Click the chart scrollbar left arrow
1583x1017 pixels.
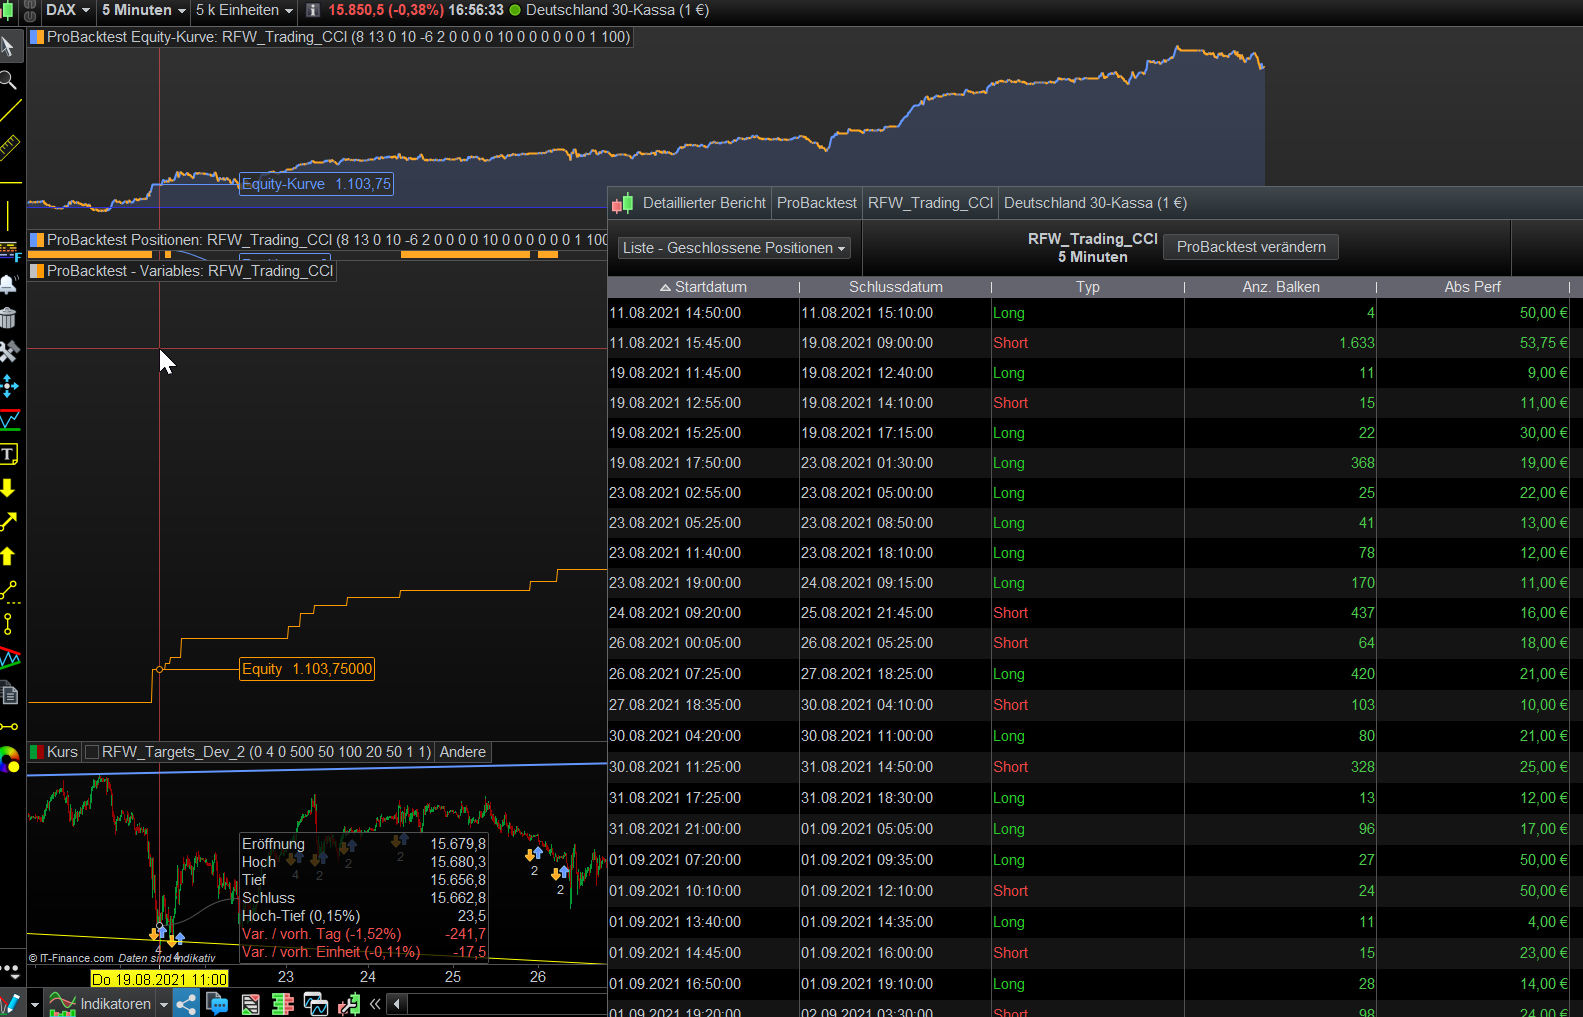tap(398, 1004)
